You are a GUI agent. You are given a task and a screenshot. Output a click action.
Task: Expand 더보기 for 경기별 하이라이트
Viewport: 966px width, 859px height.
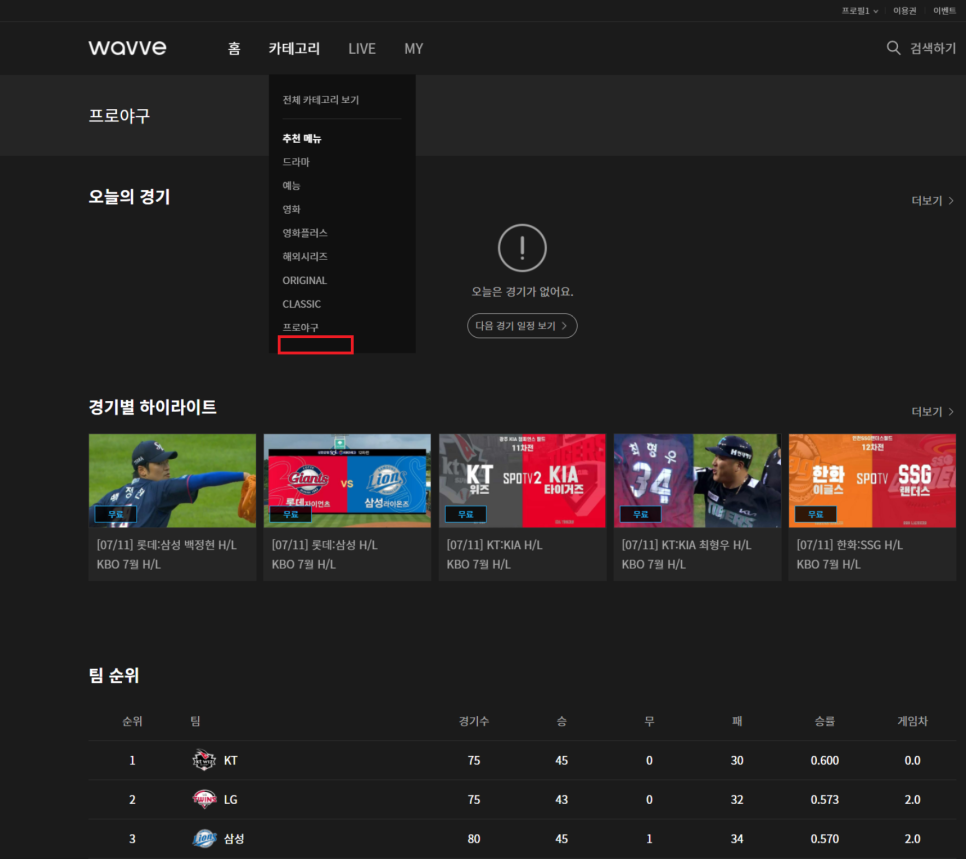(933, 412)
